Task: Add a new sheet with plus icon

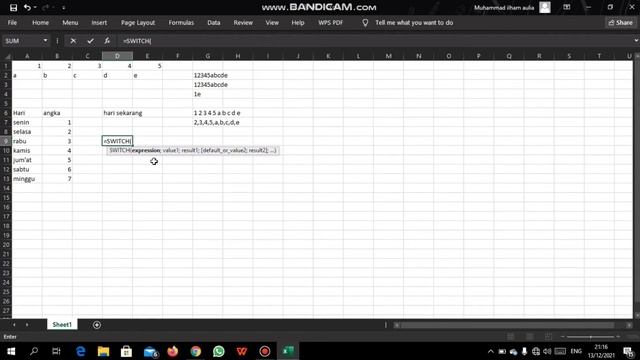Action: pyautogui.click(x=97, y=325)
